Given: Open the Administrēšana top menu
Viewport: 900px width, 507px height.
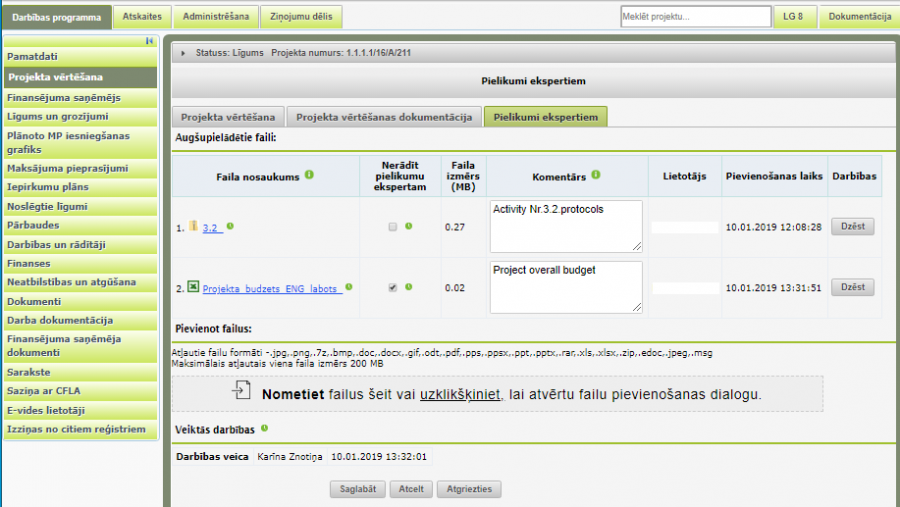Looking at the screenshot, I should [x=214, y=16].
